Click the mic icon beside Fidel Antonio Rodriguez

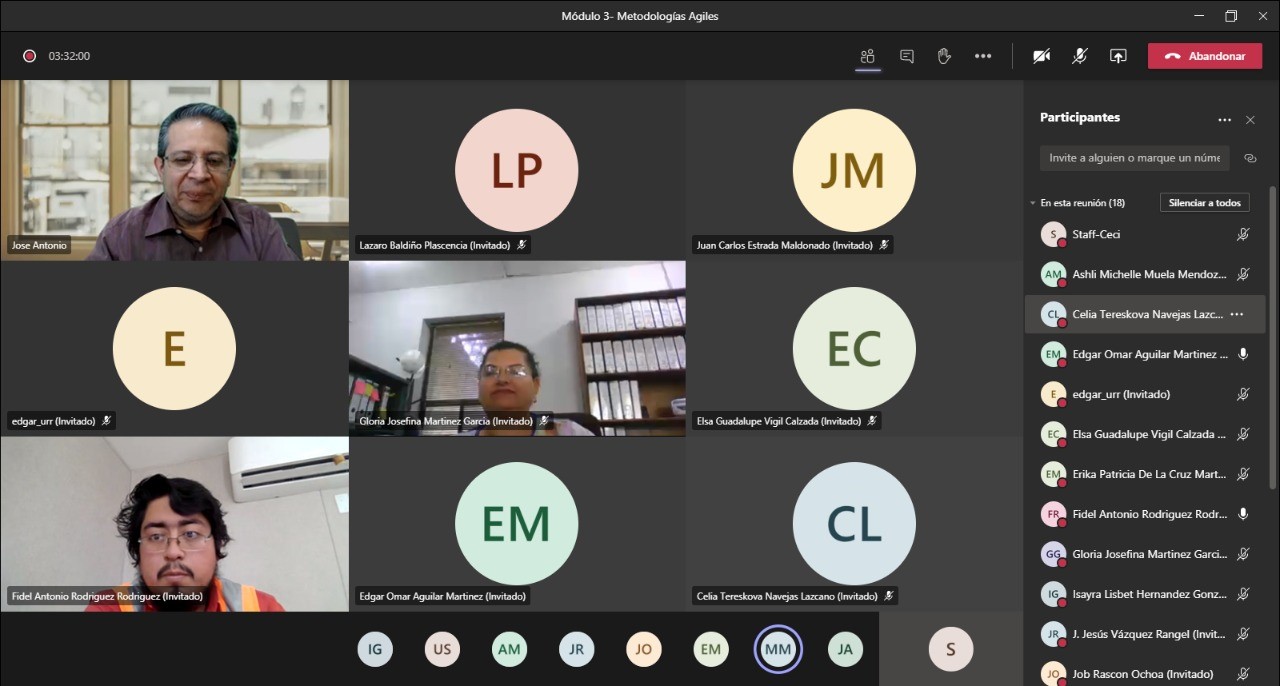tap(1243, 514)
